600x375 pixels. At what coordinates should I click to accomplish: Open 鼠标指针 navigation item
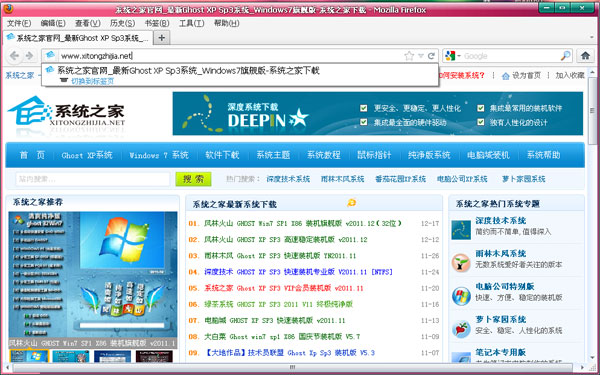tap(374, 155)
